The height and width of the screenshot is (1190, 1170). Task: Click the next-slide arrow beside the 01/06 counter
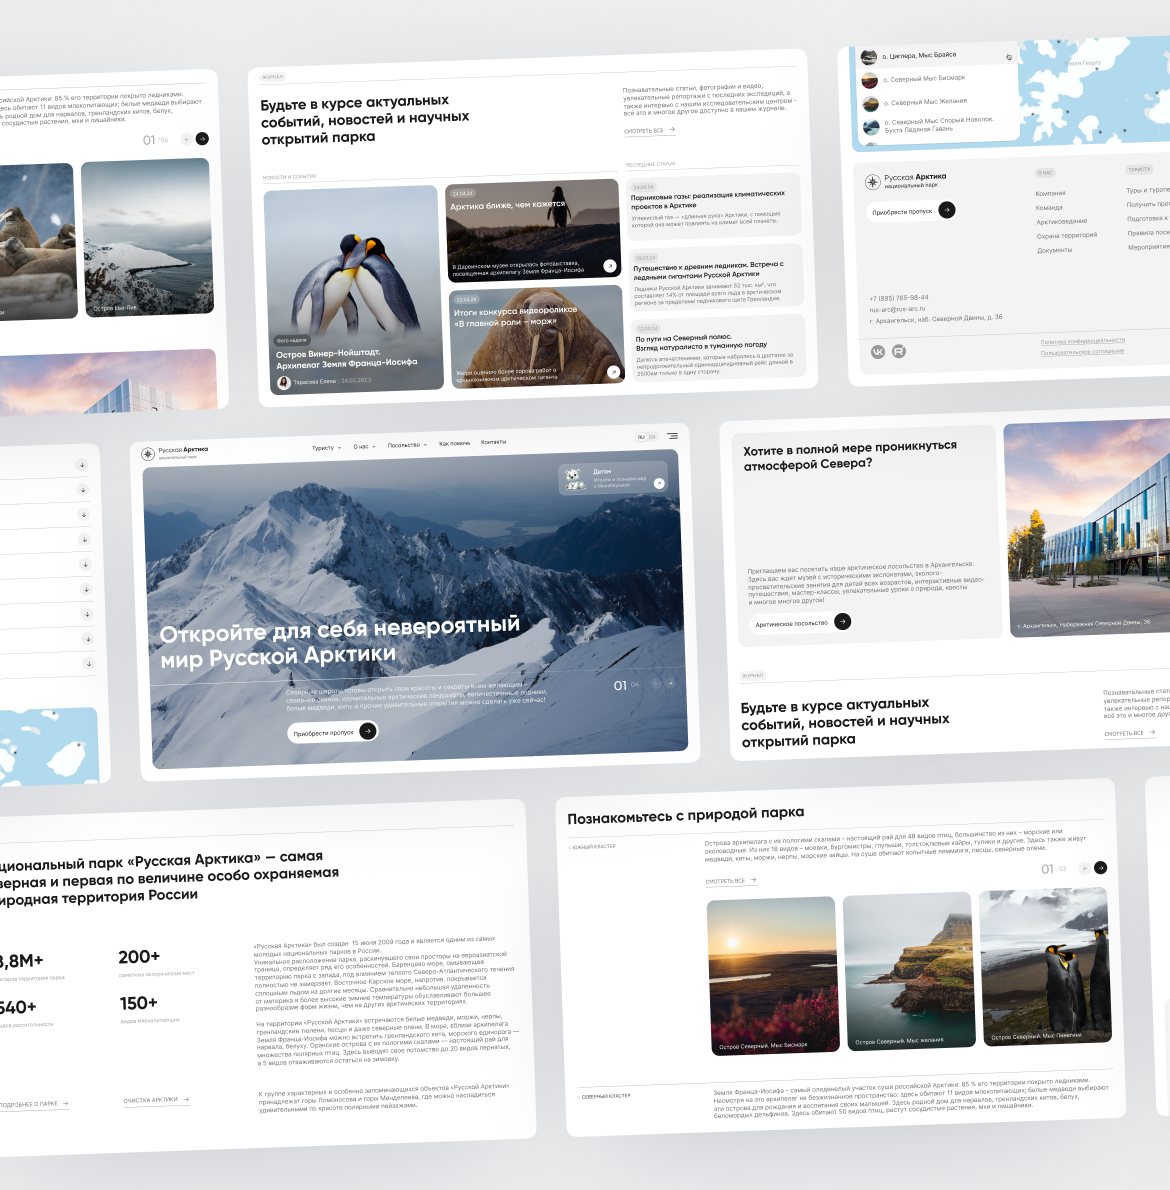pyautogui.click(x=202, y=138)
